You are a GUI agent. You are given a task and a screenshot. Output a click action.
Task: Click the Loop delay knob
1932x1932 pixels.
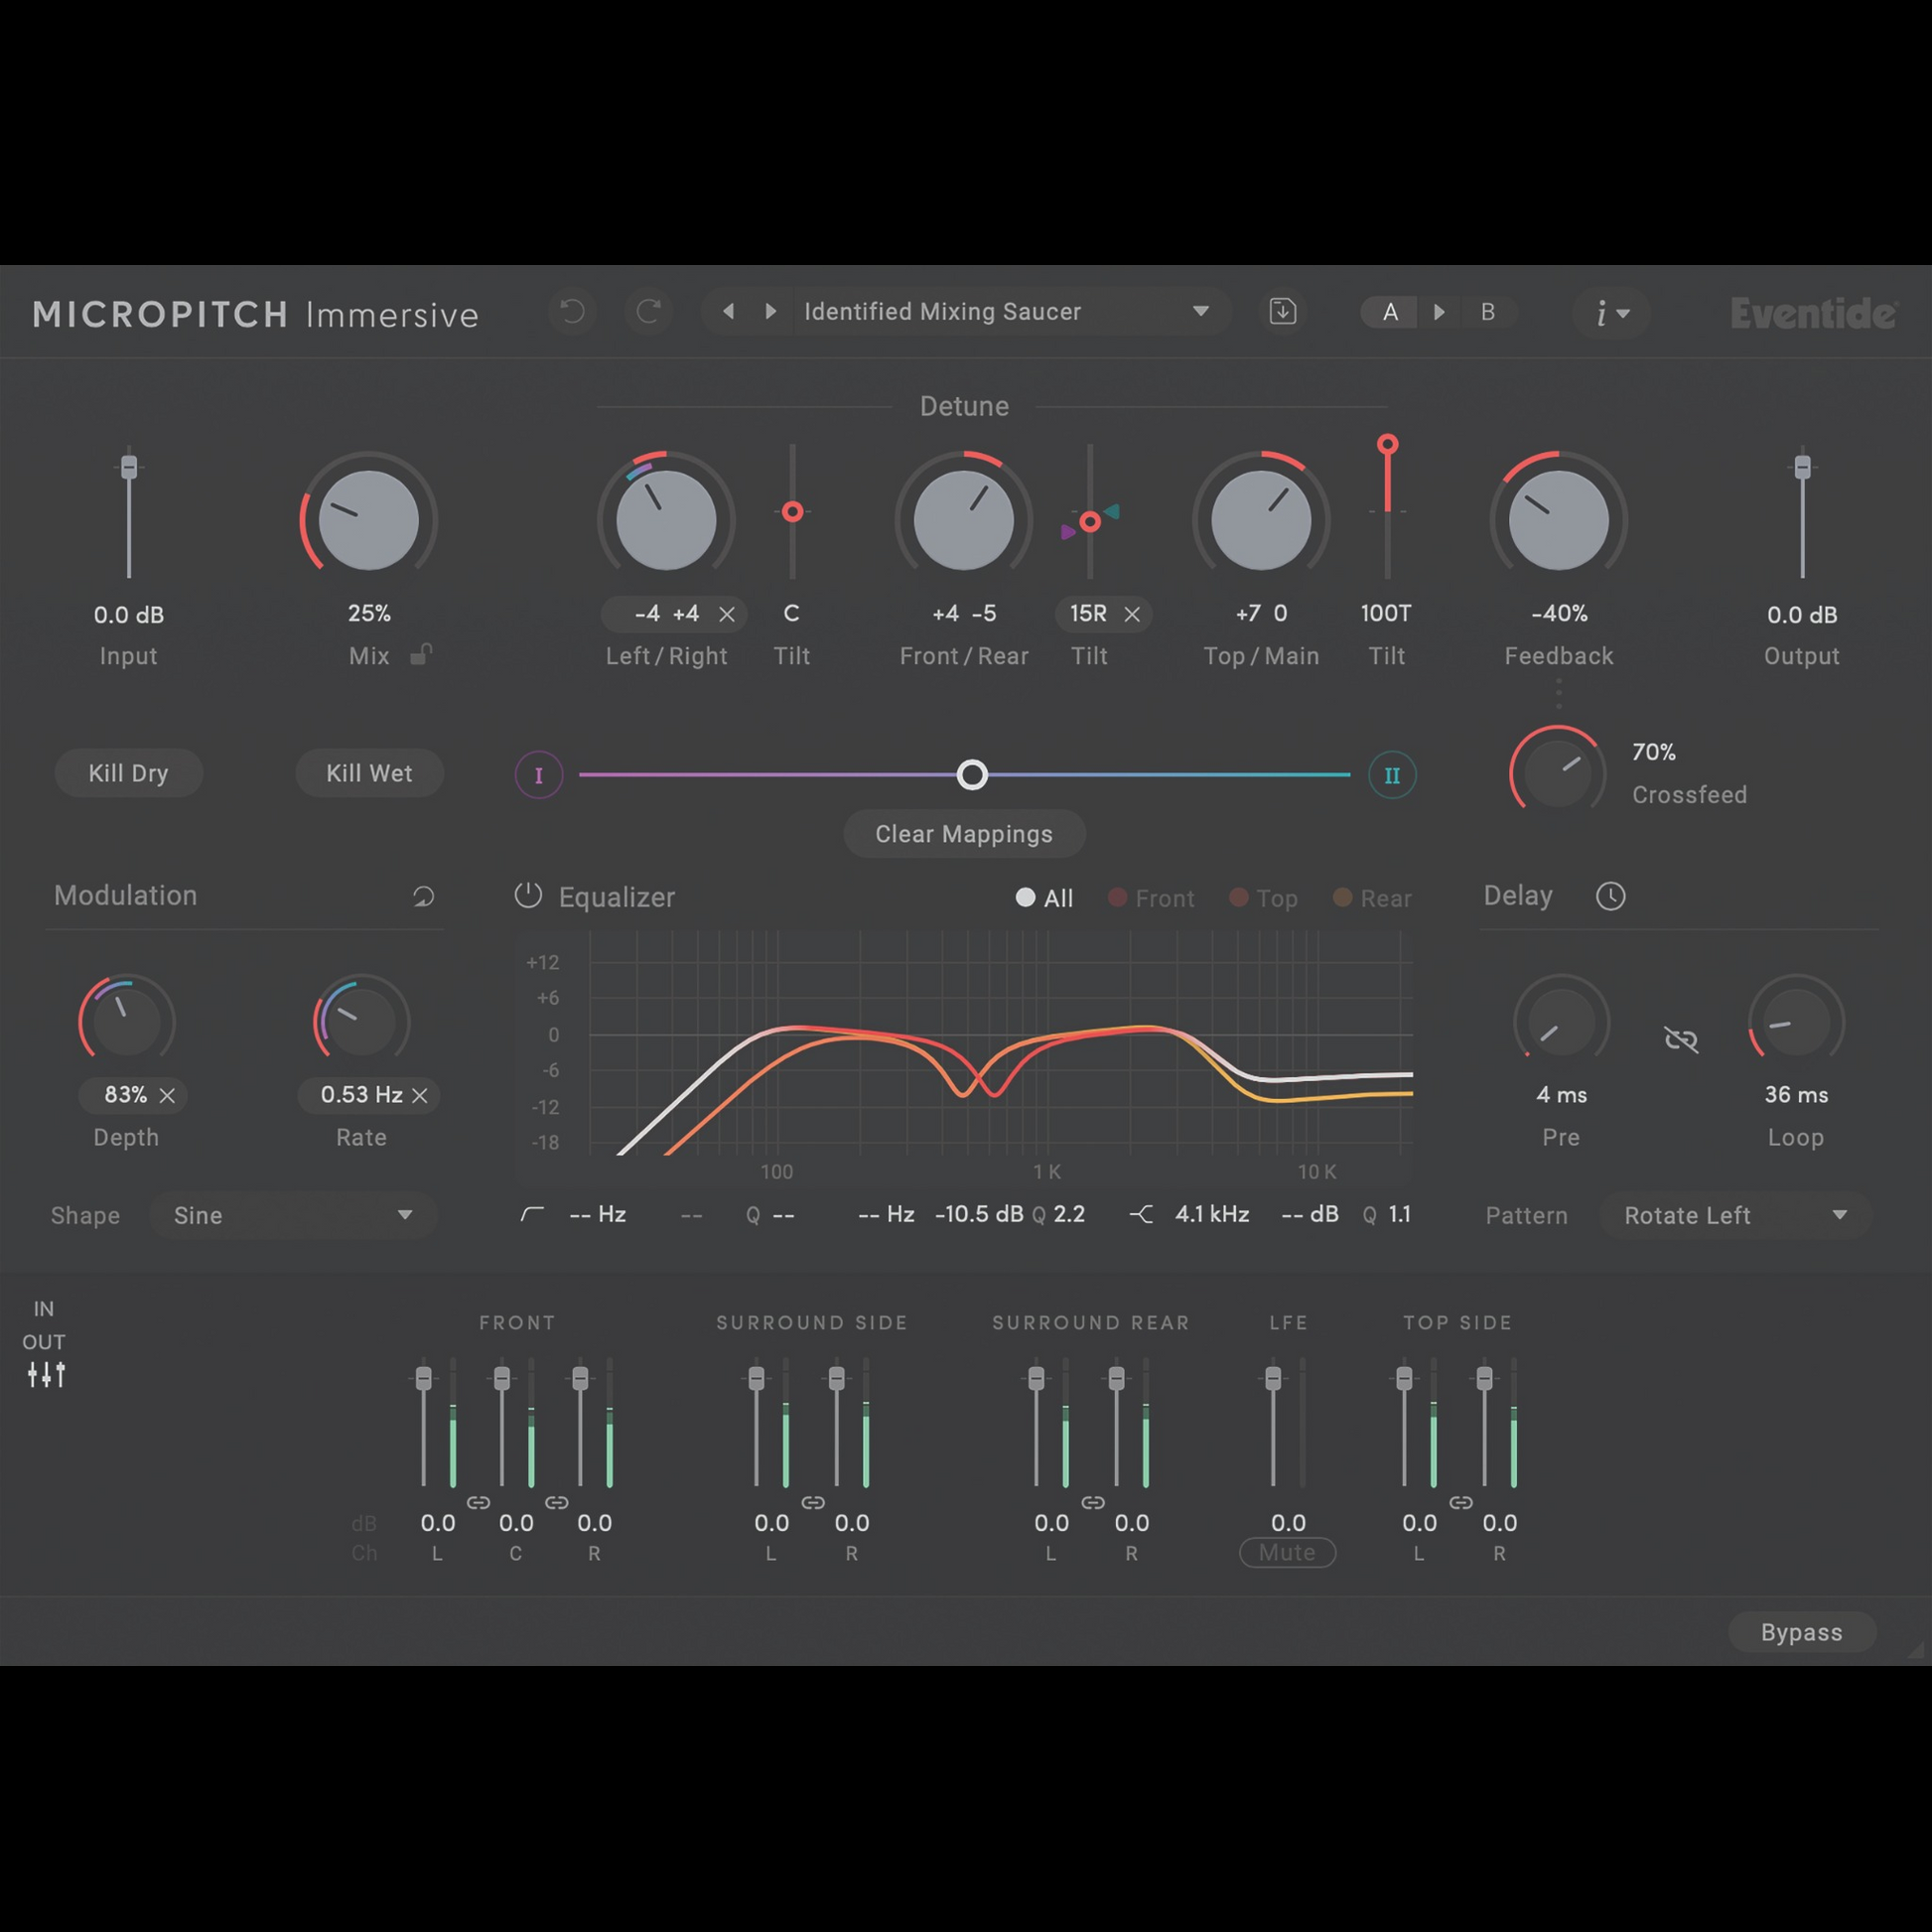pyautogui.click(x=1796, y=1023)
